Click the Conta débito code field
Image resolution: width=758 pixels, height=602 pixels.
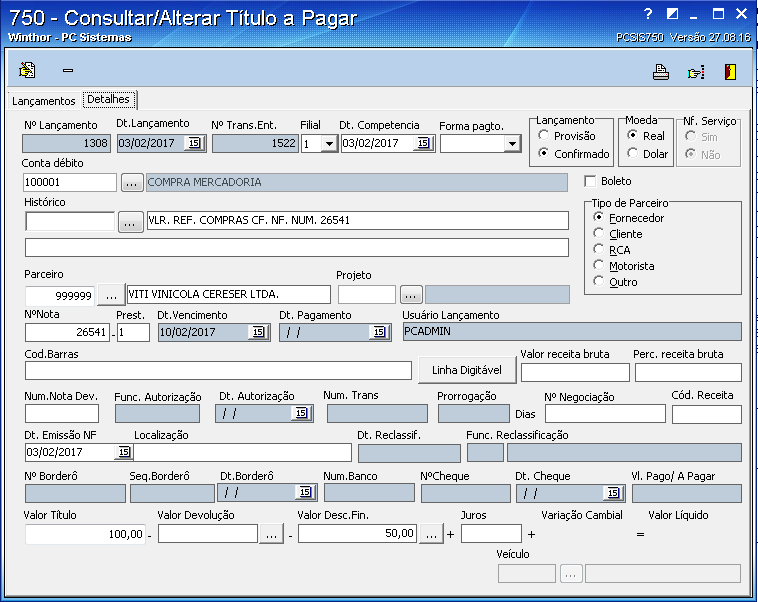[x=70, y=182]
